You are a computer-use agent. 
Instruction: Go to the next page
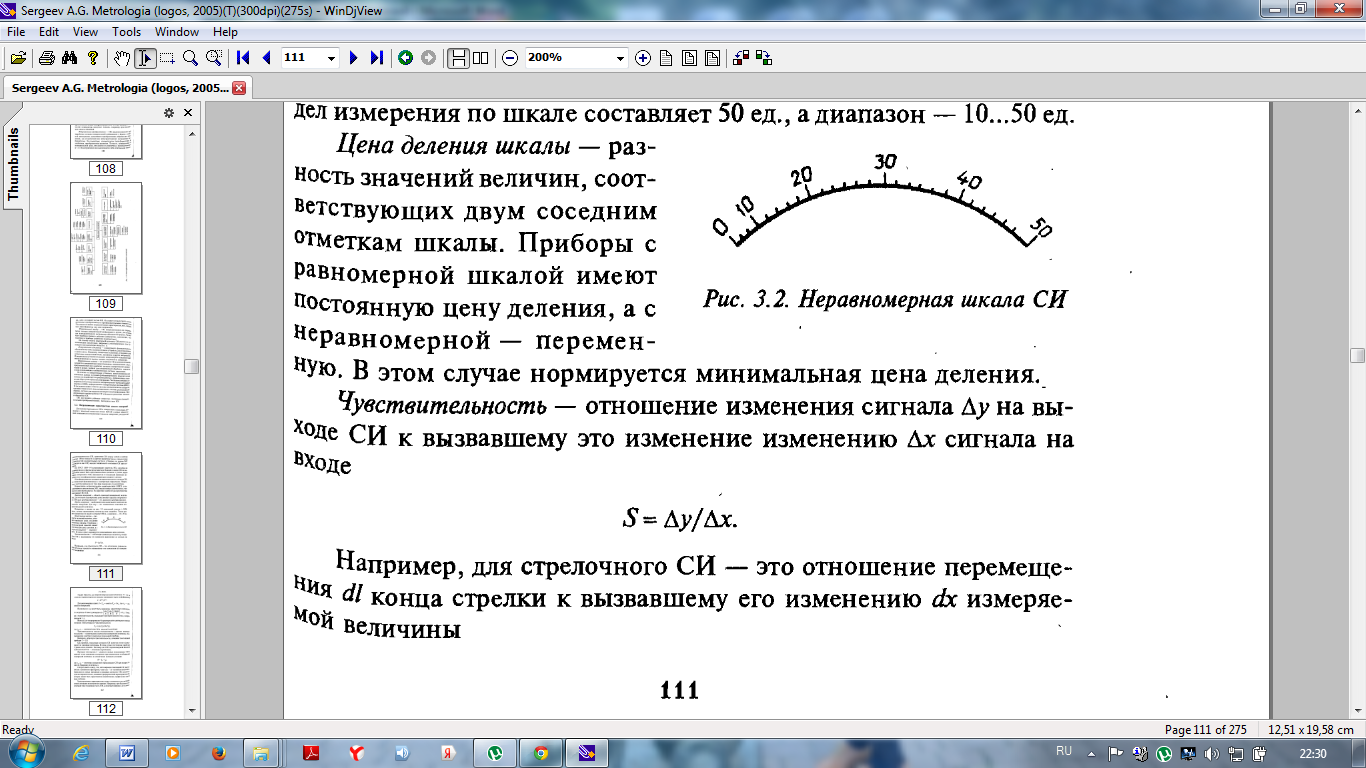[x=353, y=58]
